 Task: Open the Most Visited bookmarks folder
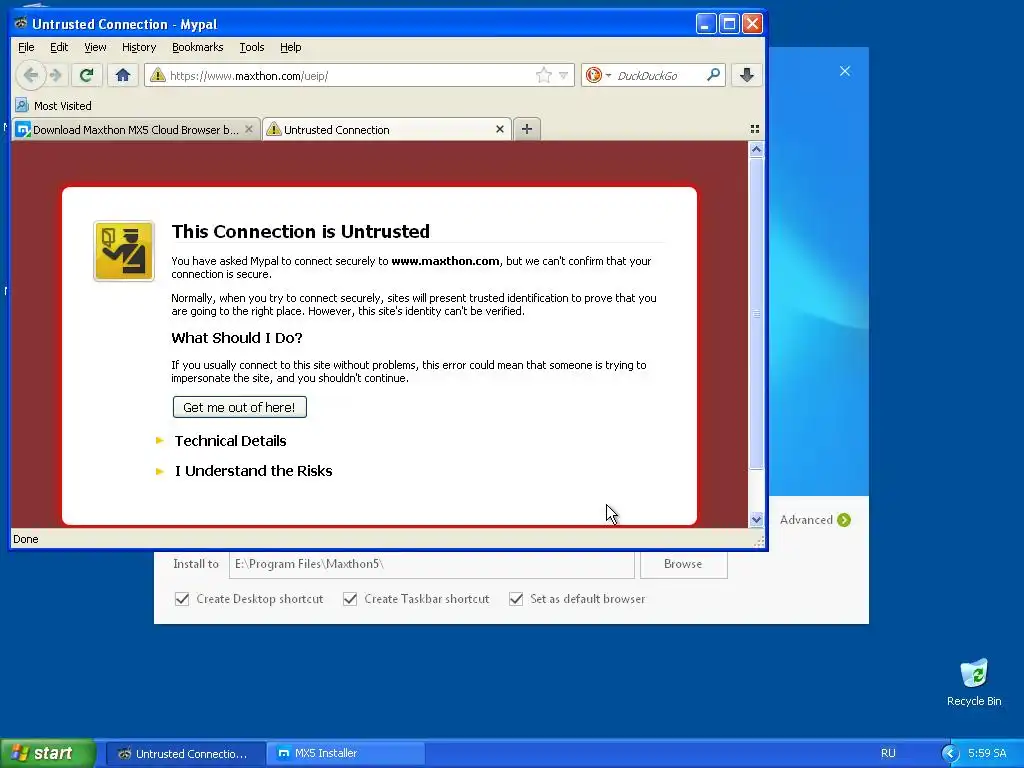(54, 105)
